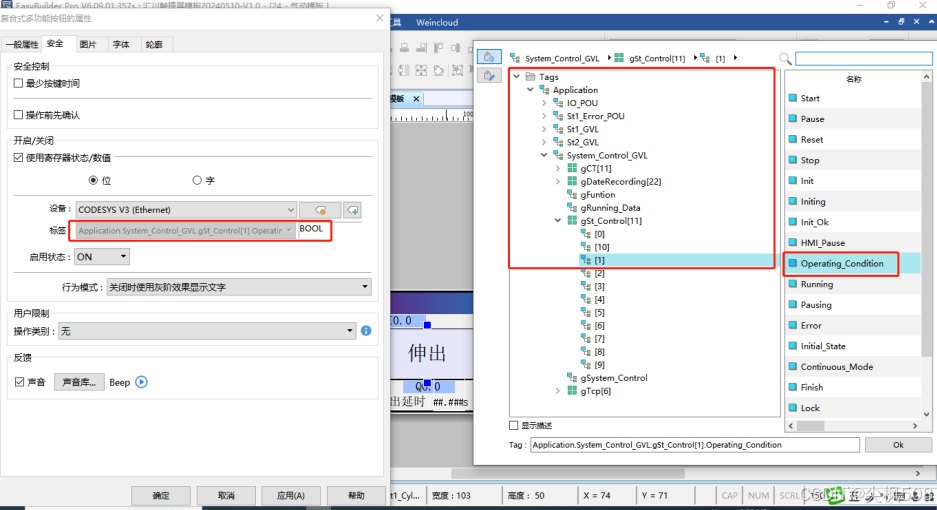937x510 pixels.
Task: Click the Error tag icon
Action: [x=792, y=325]
